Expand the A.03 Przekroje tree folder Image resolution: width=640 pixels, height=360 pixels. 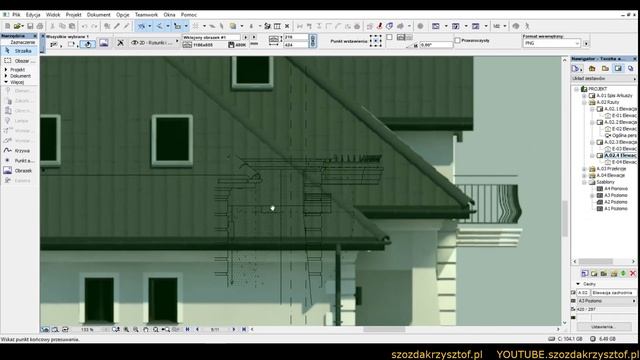(x=584, y=169)
